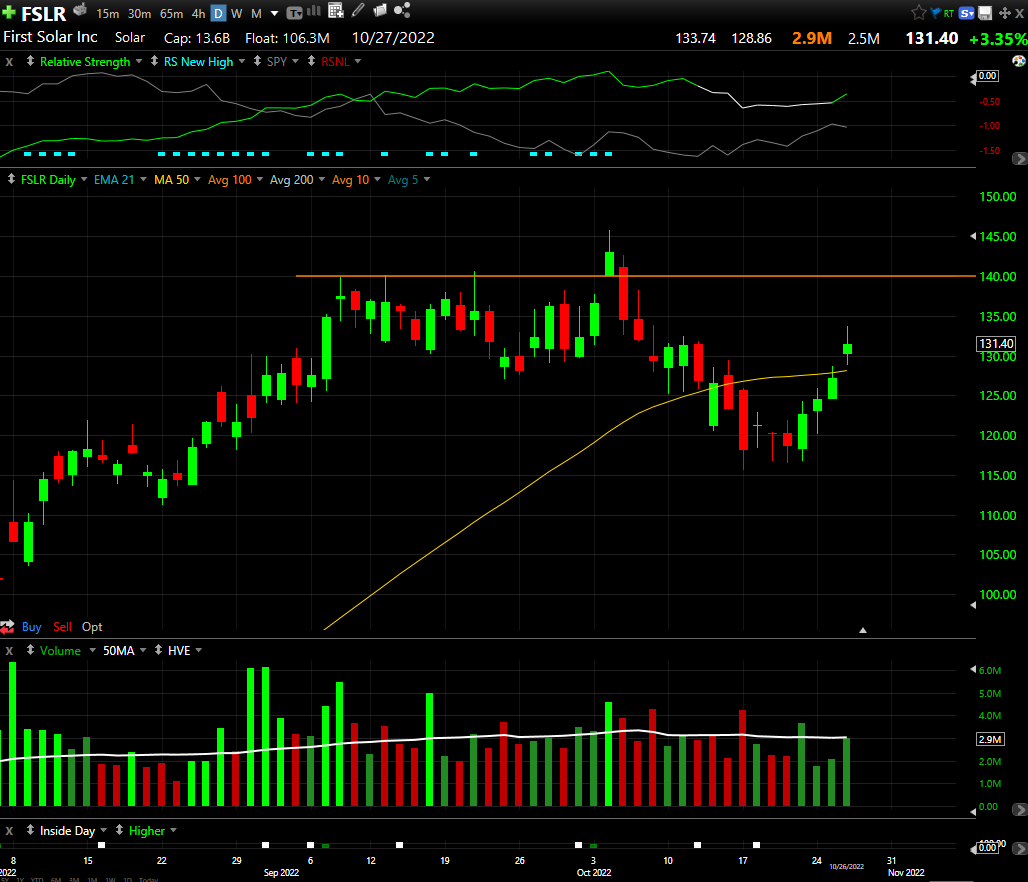Click reorder arrows beside RSNL
Screen dimensions: 1028x882
311,61
